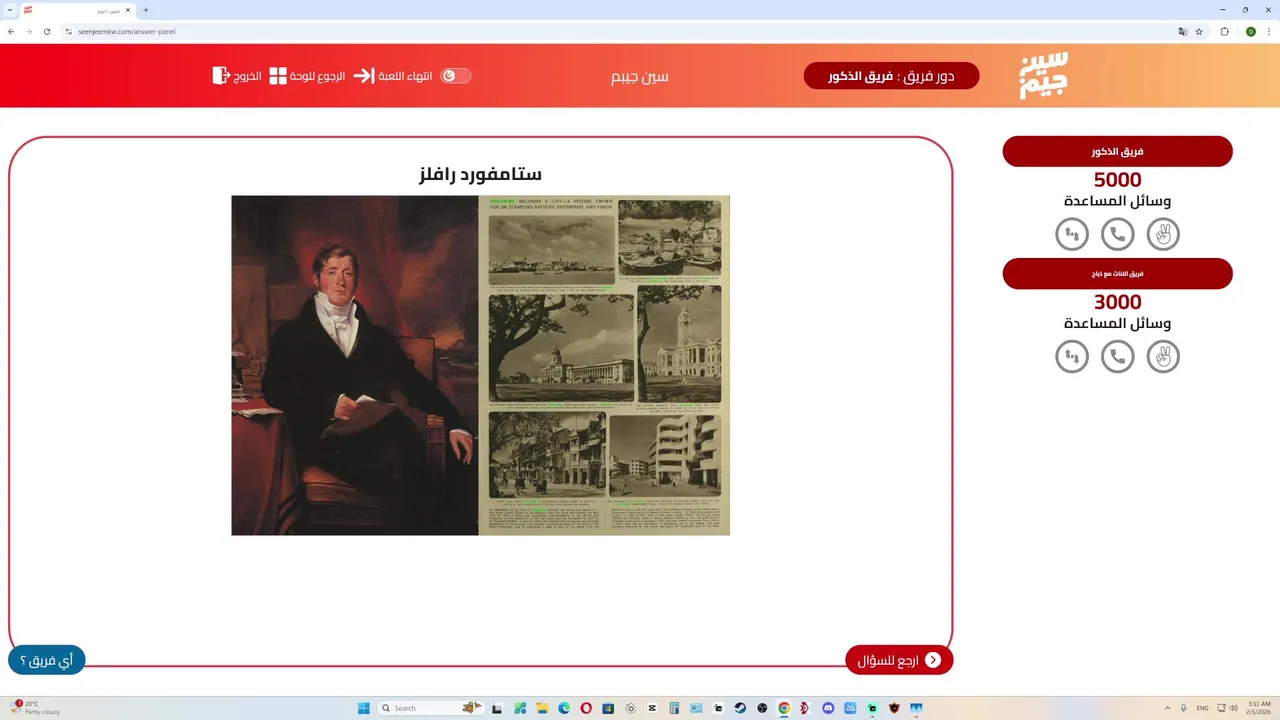The image size is (1280, 720).
Task: Open the weather widget showing 20°C
Action: [x=36, y=708]
